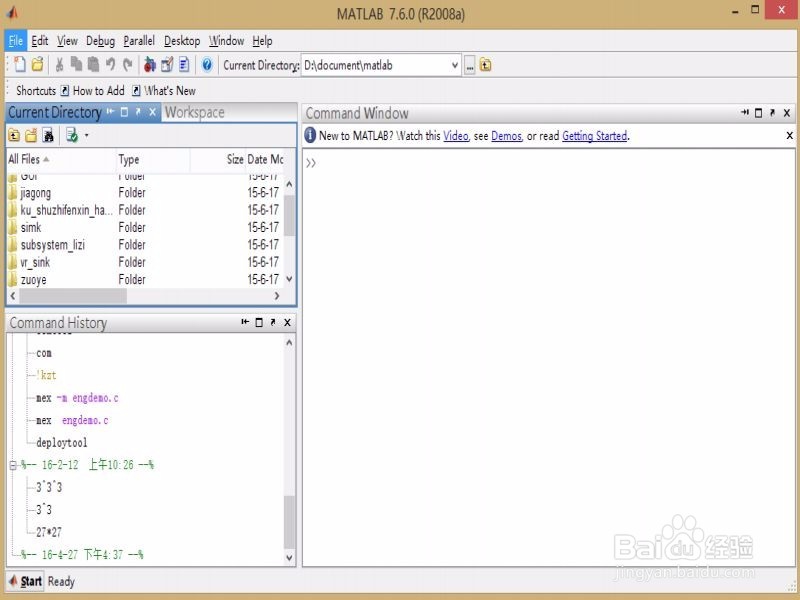Open the Parallel menu
Viewport: 800px width, 600px height.
click(139, 41)
